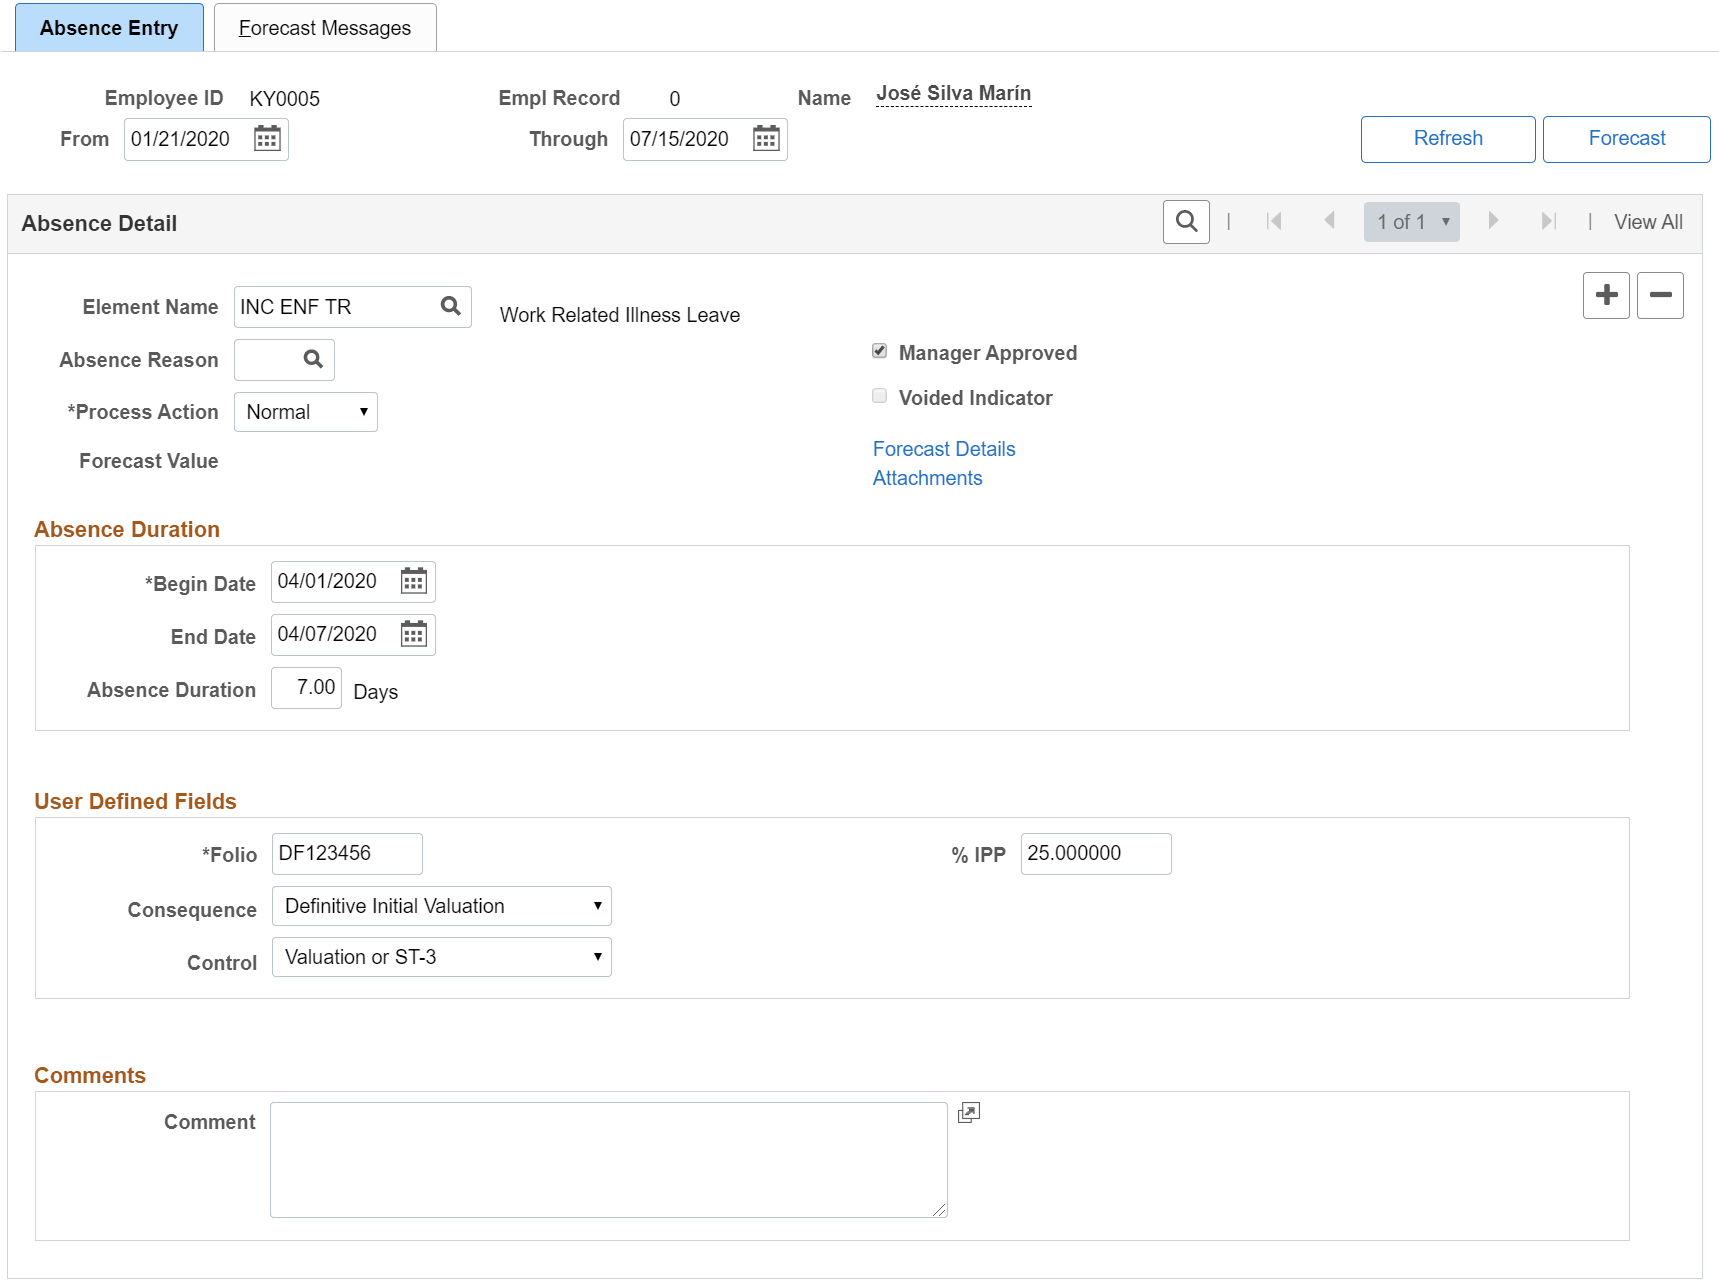Click the Days unit label
This screenshot has height=1285, width=1719.
click(x=376, y=692)
